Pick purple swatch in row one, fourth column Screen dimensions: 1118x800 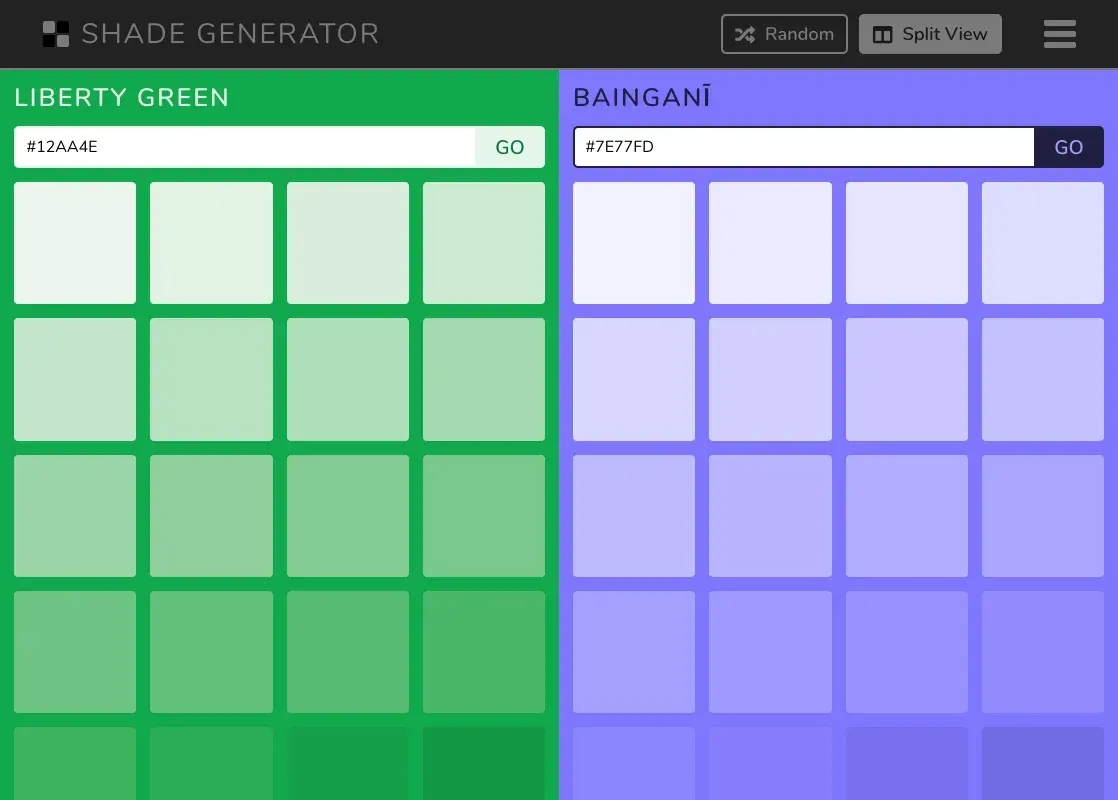tap(1043, 243)
